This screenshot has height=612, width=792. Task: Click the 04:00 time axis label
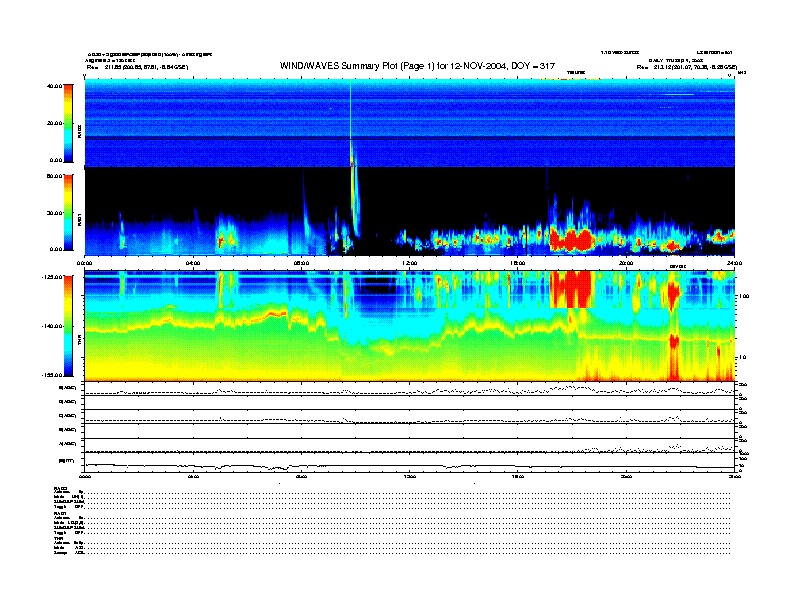click(193, 264)
